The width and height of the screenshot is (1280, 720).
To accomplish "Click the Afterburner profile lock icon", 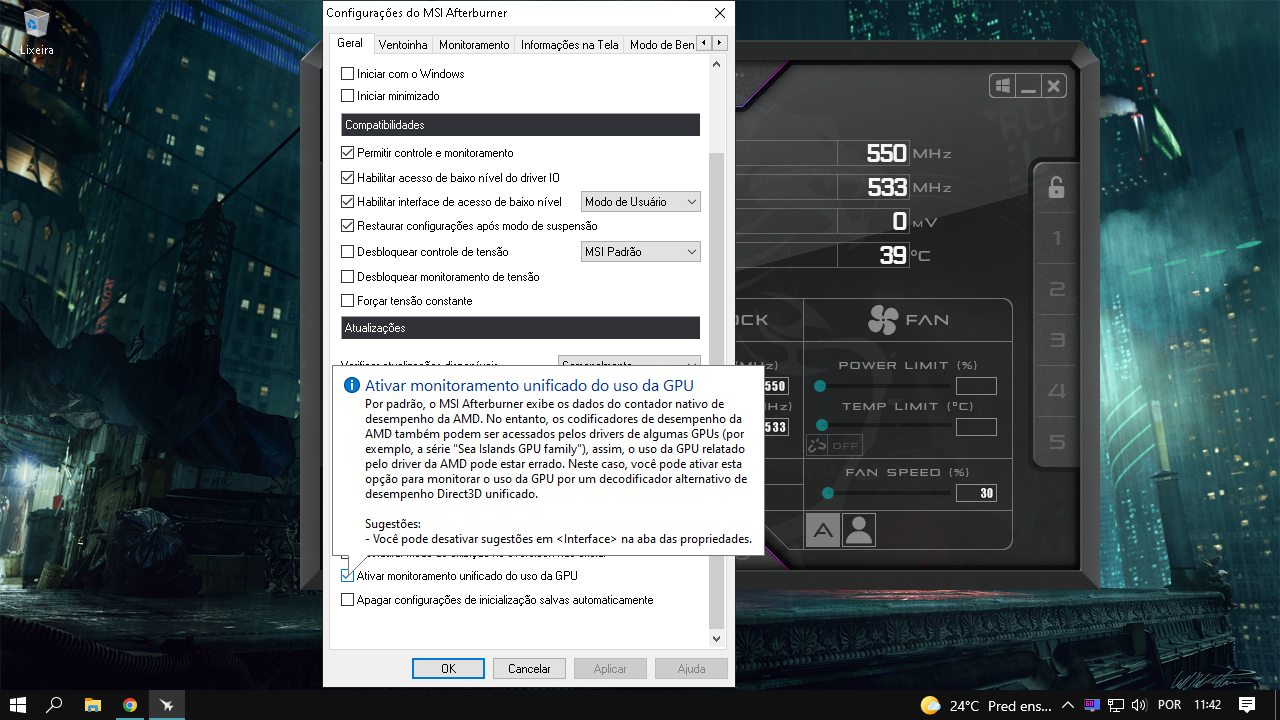I will pyautogui.click(x=1056, y=187).
